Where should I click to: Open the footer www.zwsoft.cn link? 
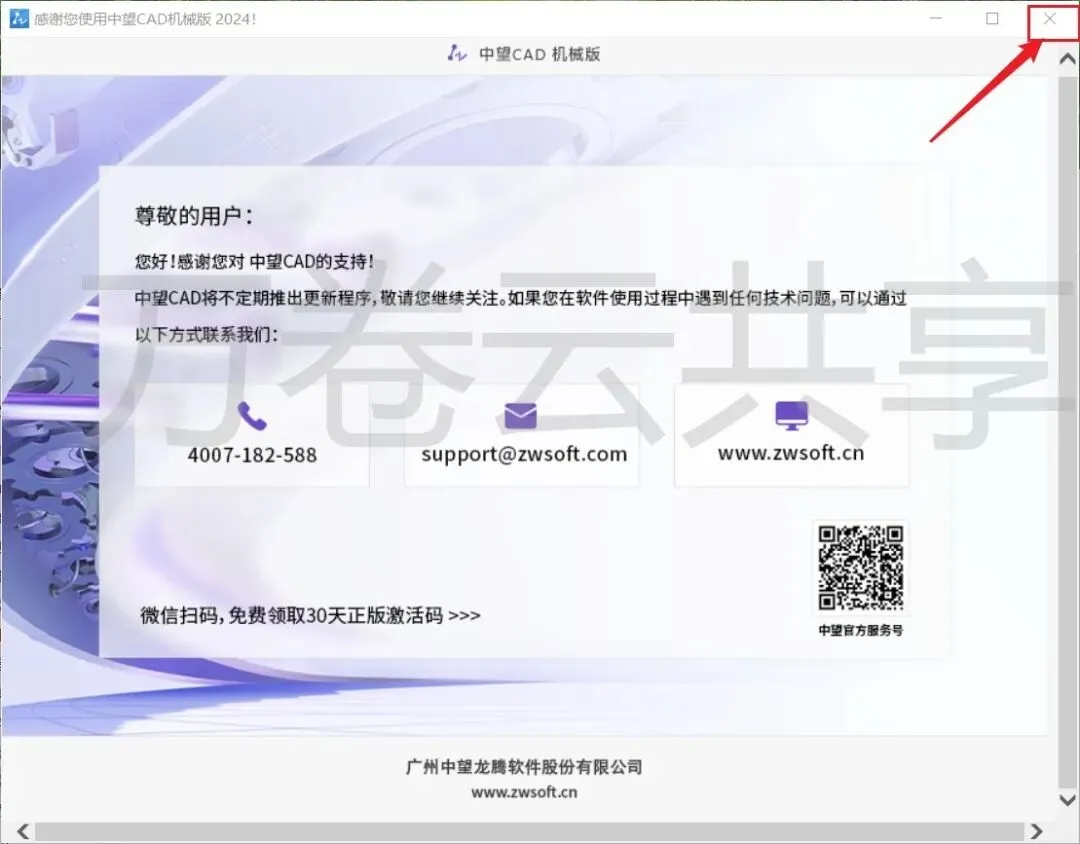[x=524, y=792]
